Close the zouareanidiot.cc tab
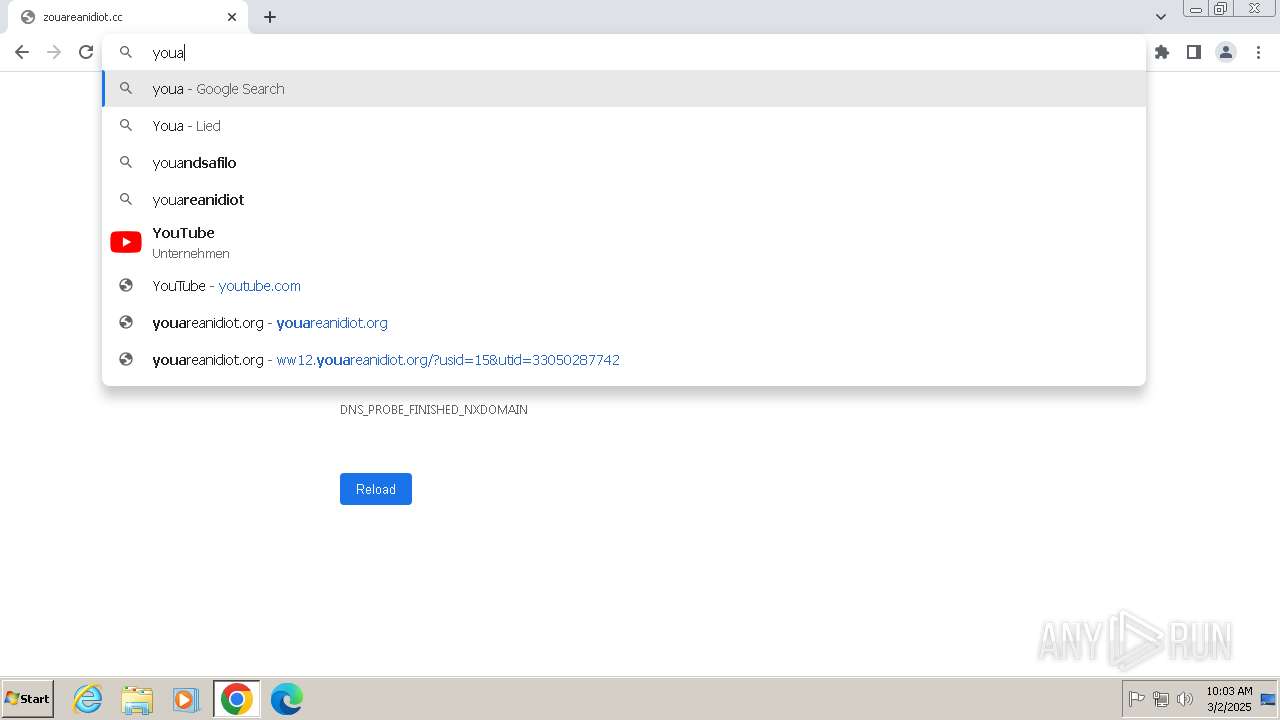1280x720 pixels. coord(232,17)
